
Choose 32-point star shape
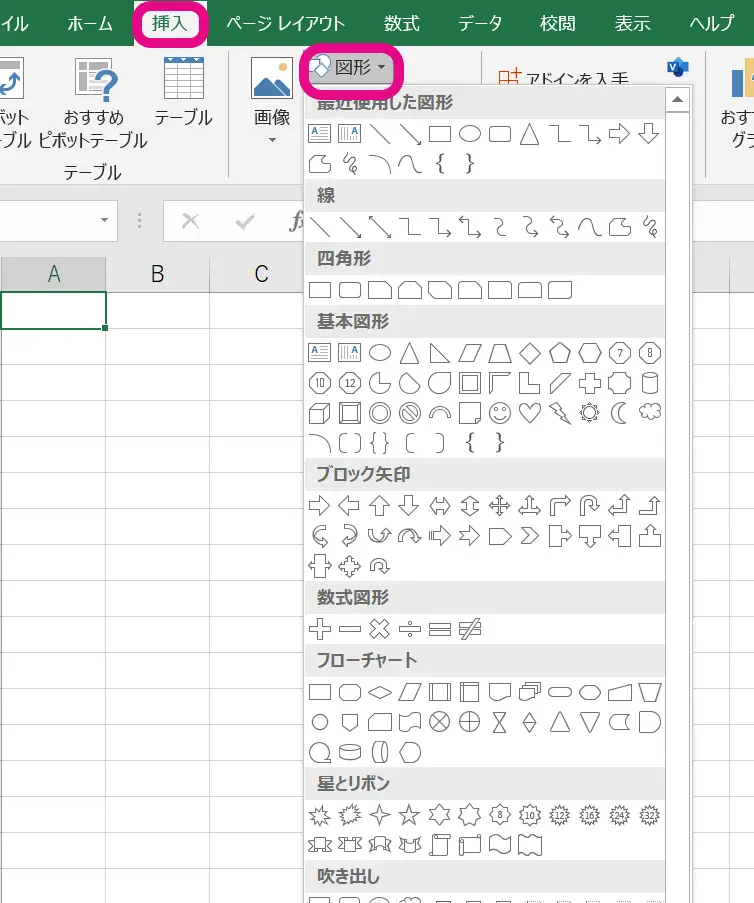point(649,815)
